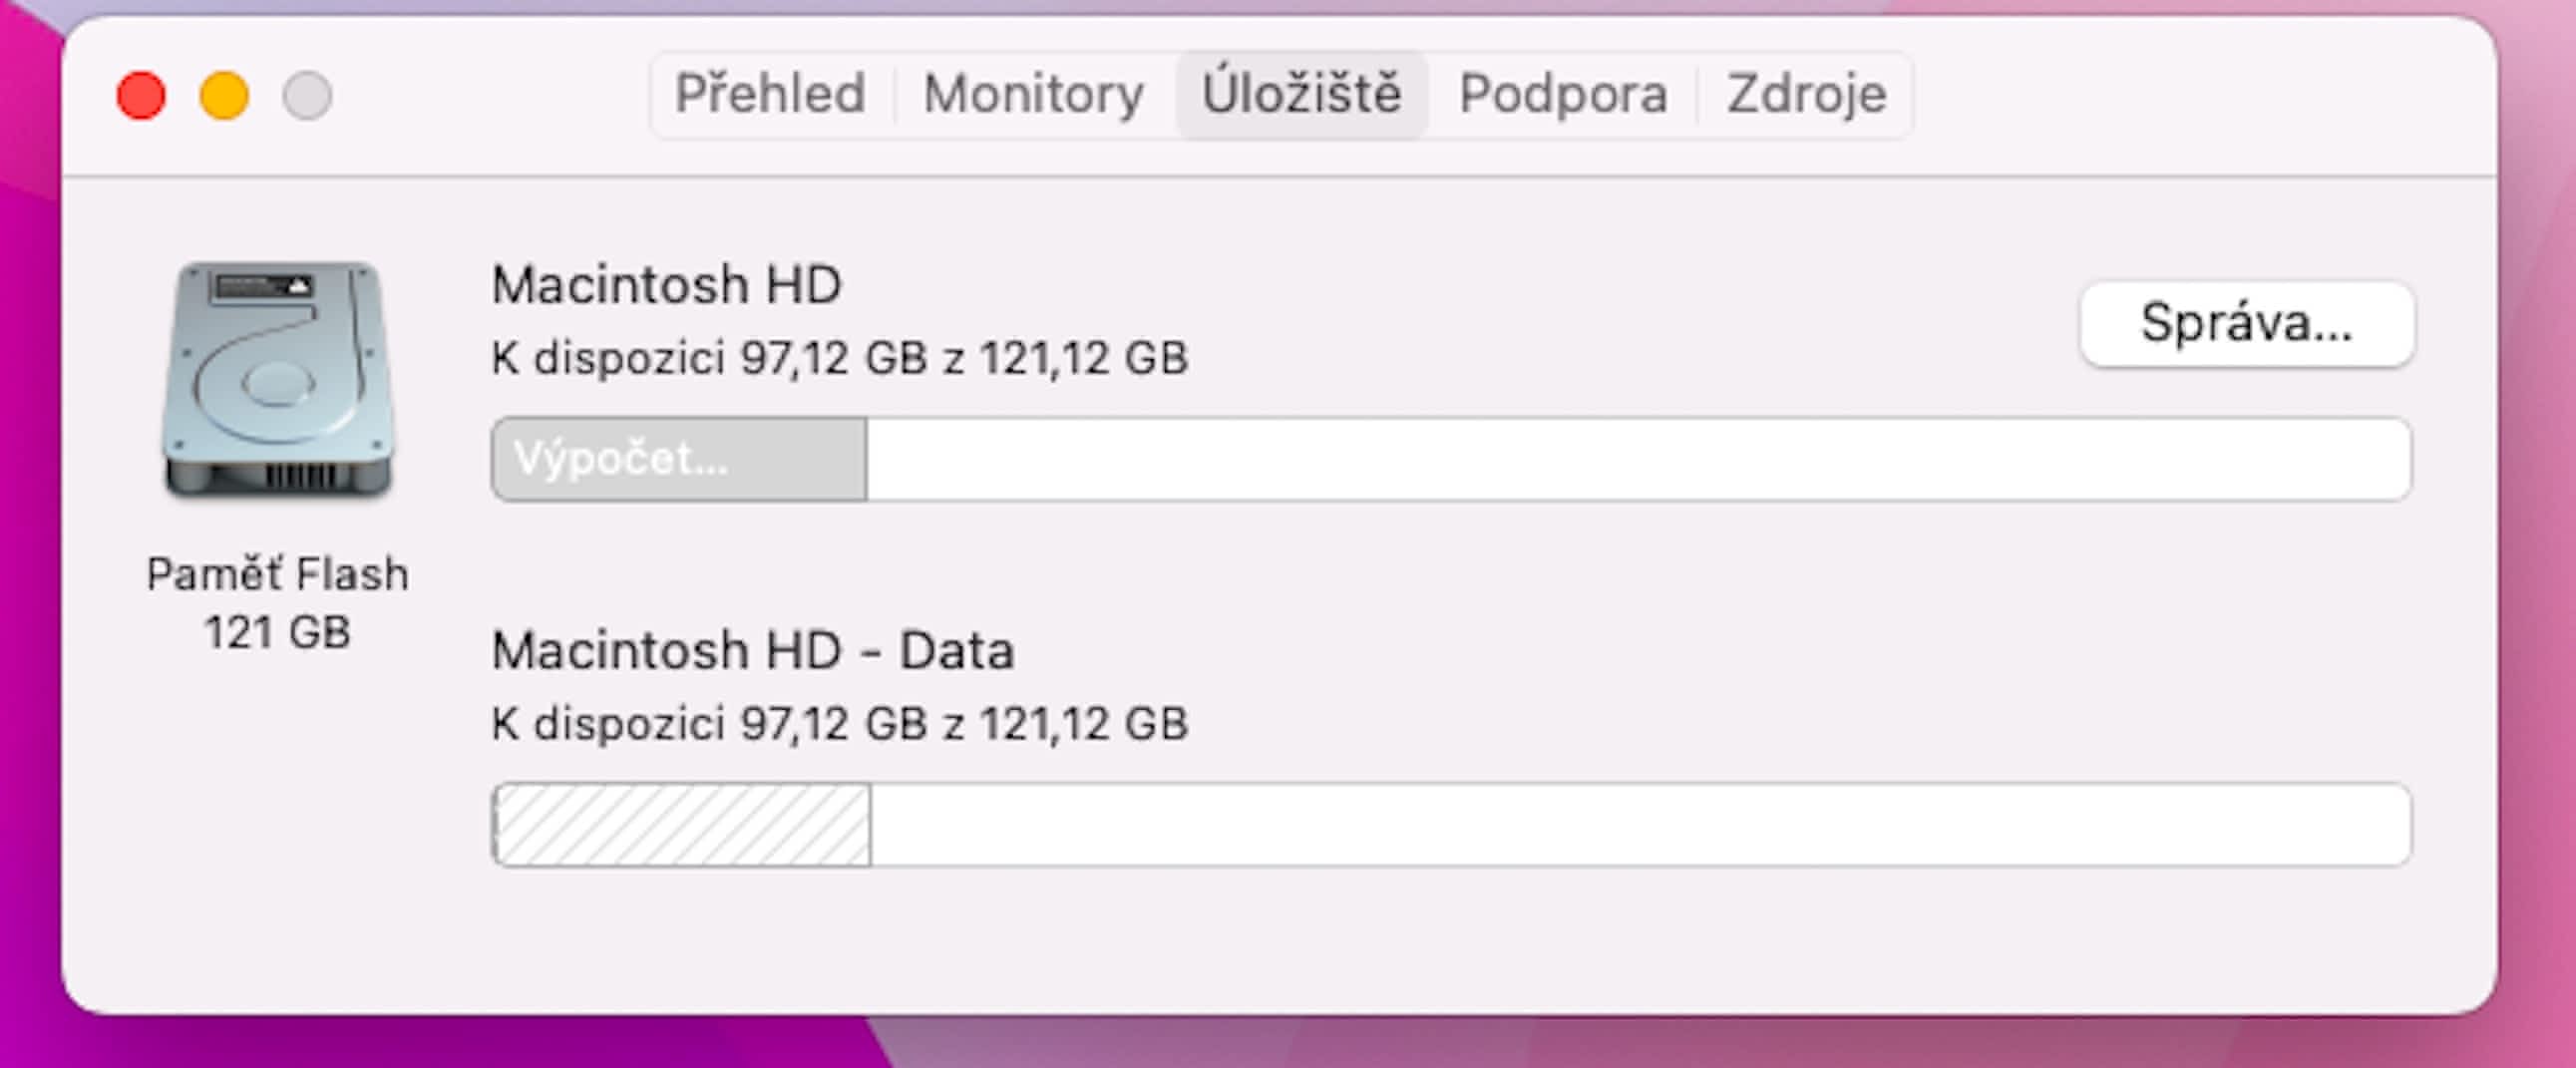Go to the Podpora tab
Viewport: 2576px width, 1068px height.
click(1563, 95)
